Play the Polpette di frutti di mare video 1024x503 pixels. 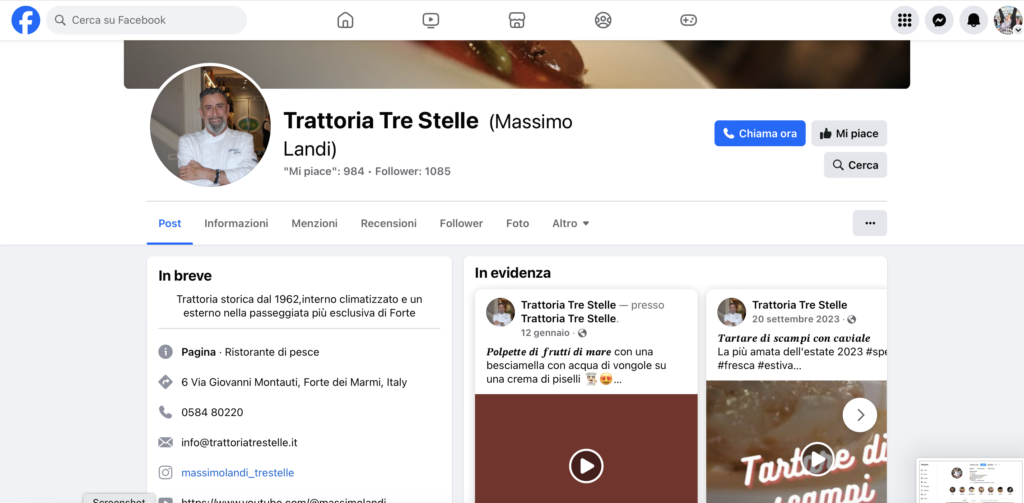tap(586, 466)
